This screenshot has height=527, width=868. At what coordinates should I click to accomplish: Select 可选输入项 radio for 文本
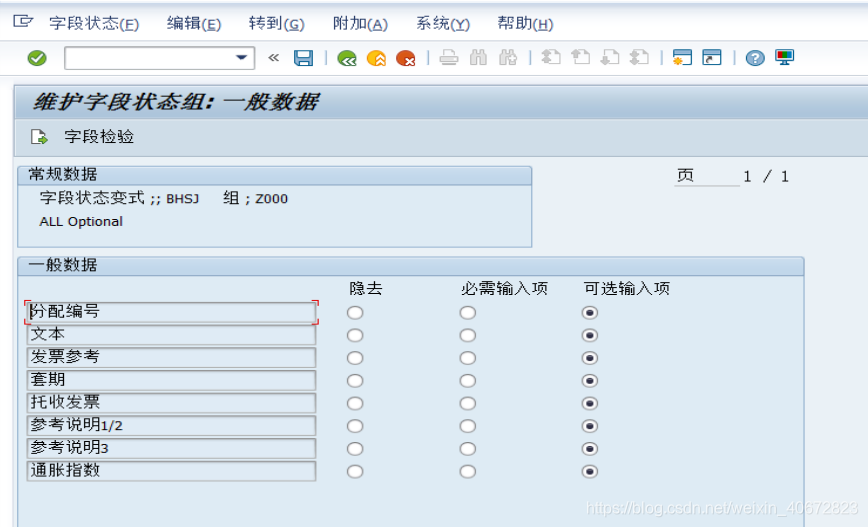(590, 335)
